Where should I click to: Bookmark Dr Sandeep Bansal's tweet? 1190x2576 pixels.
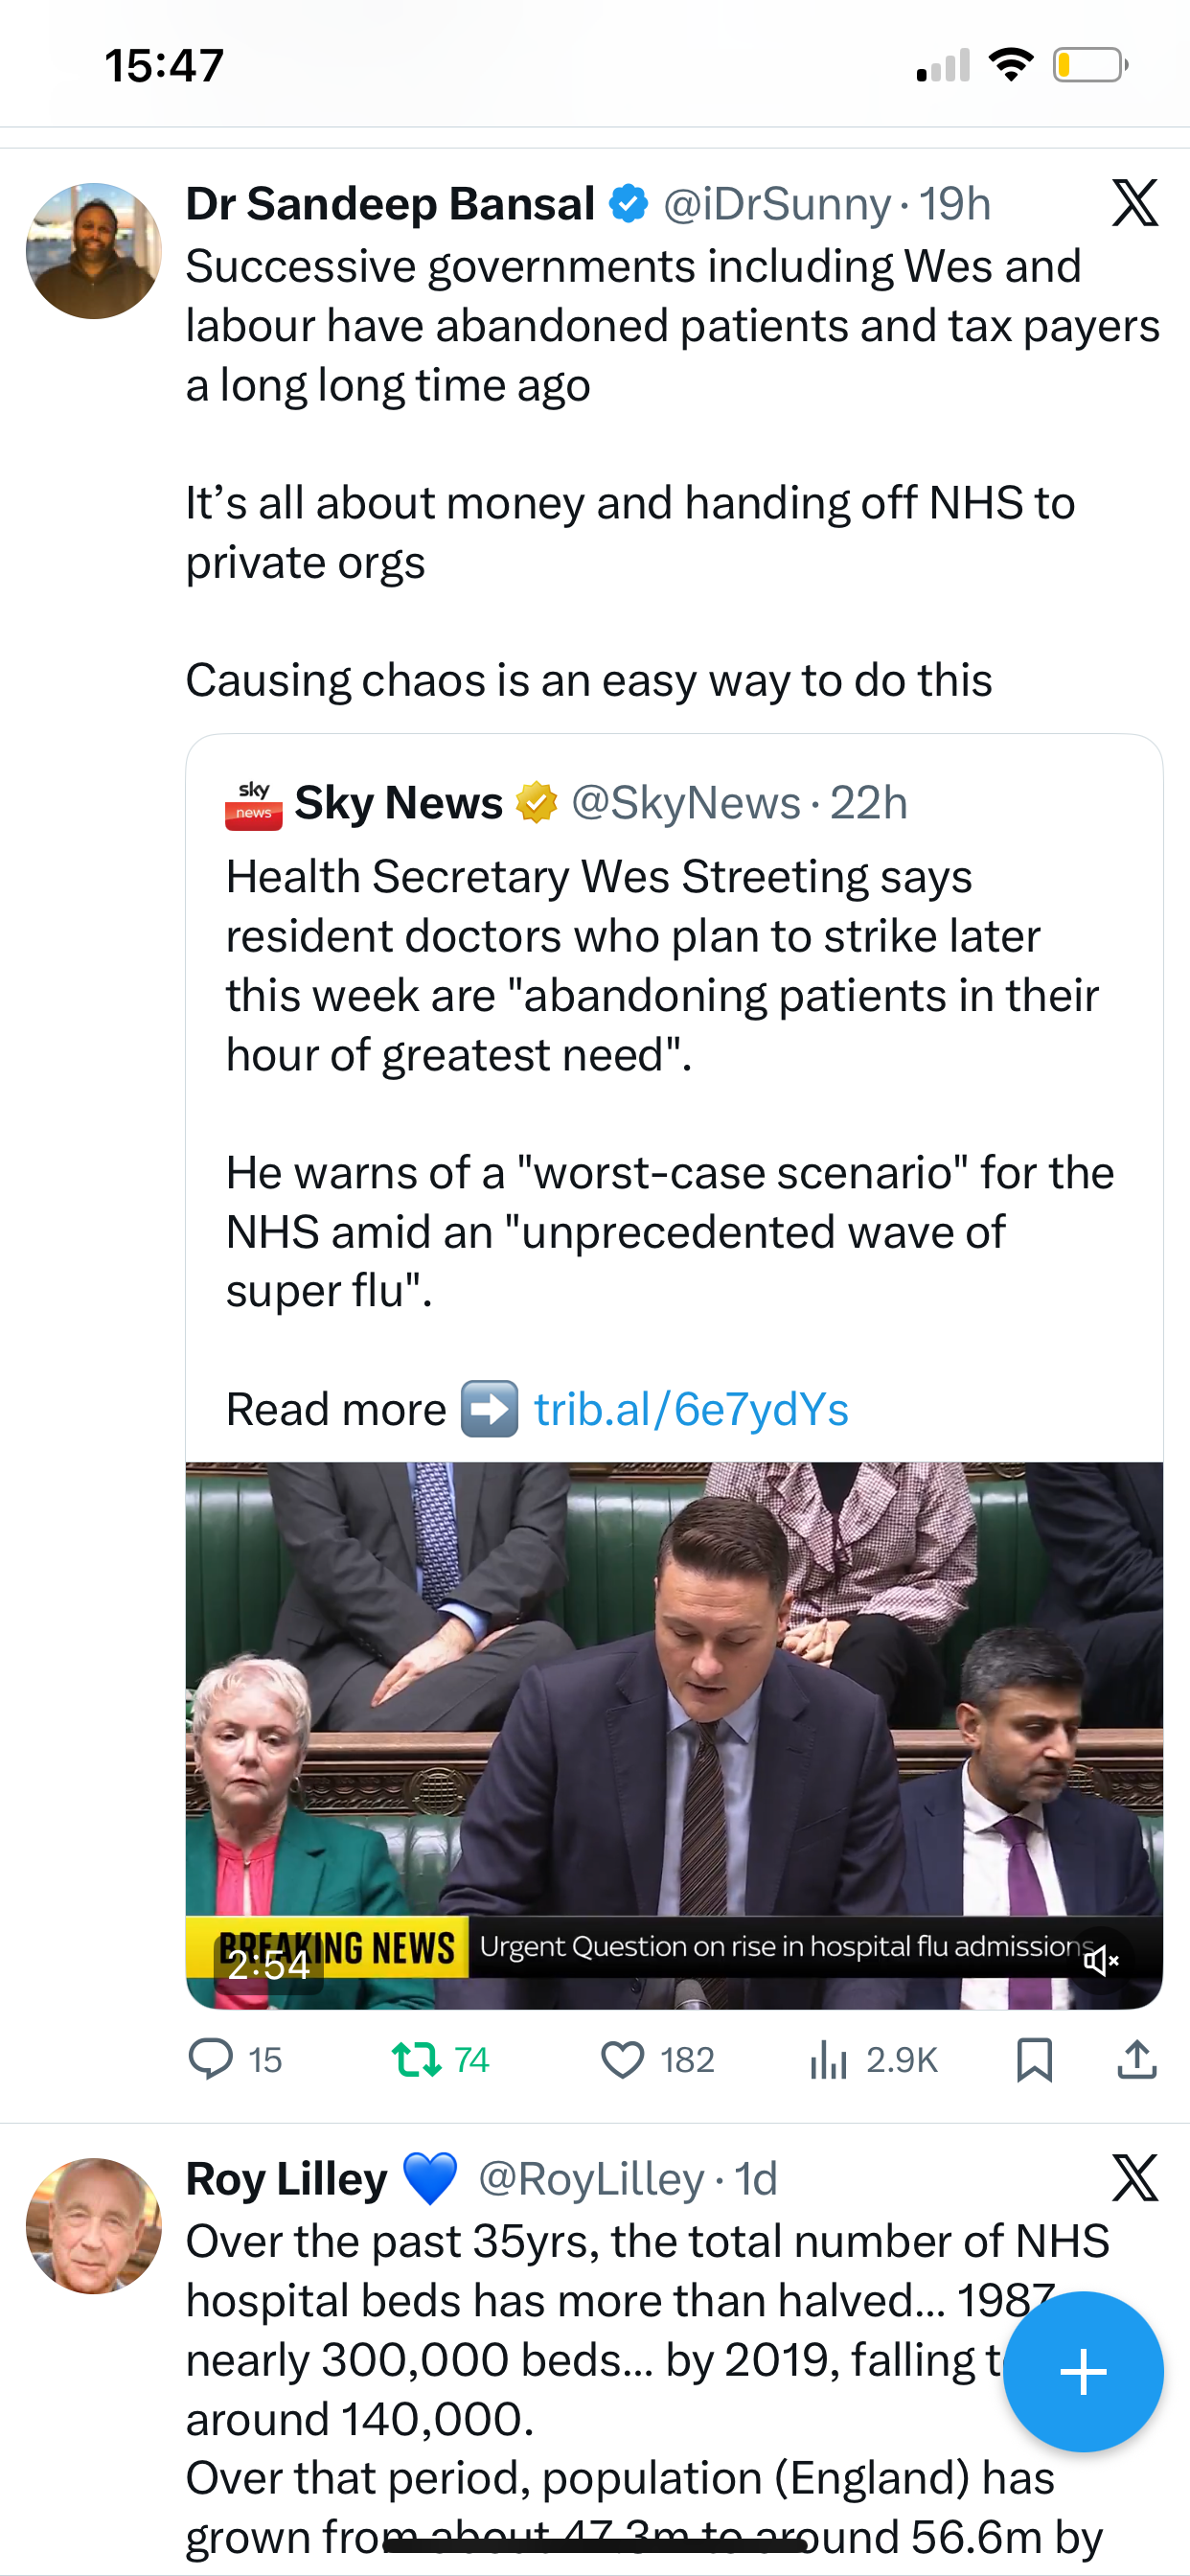1034,2059
